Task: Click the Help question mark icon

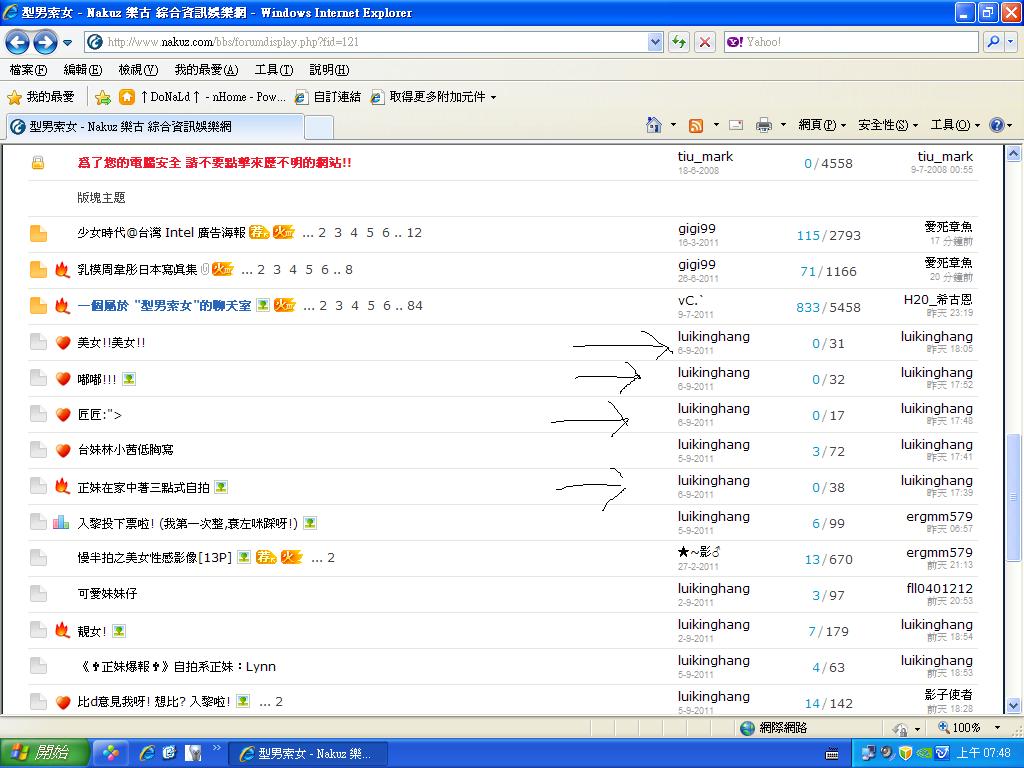Action: [997, 125]
